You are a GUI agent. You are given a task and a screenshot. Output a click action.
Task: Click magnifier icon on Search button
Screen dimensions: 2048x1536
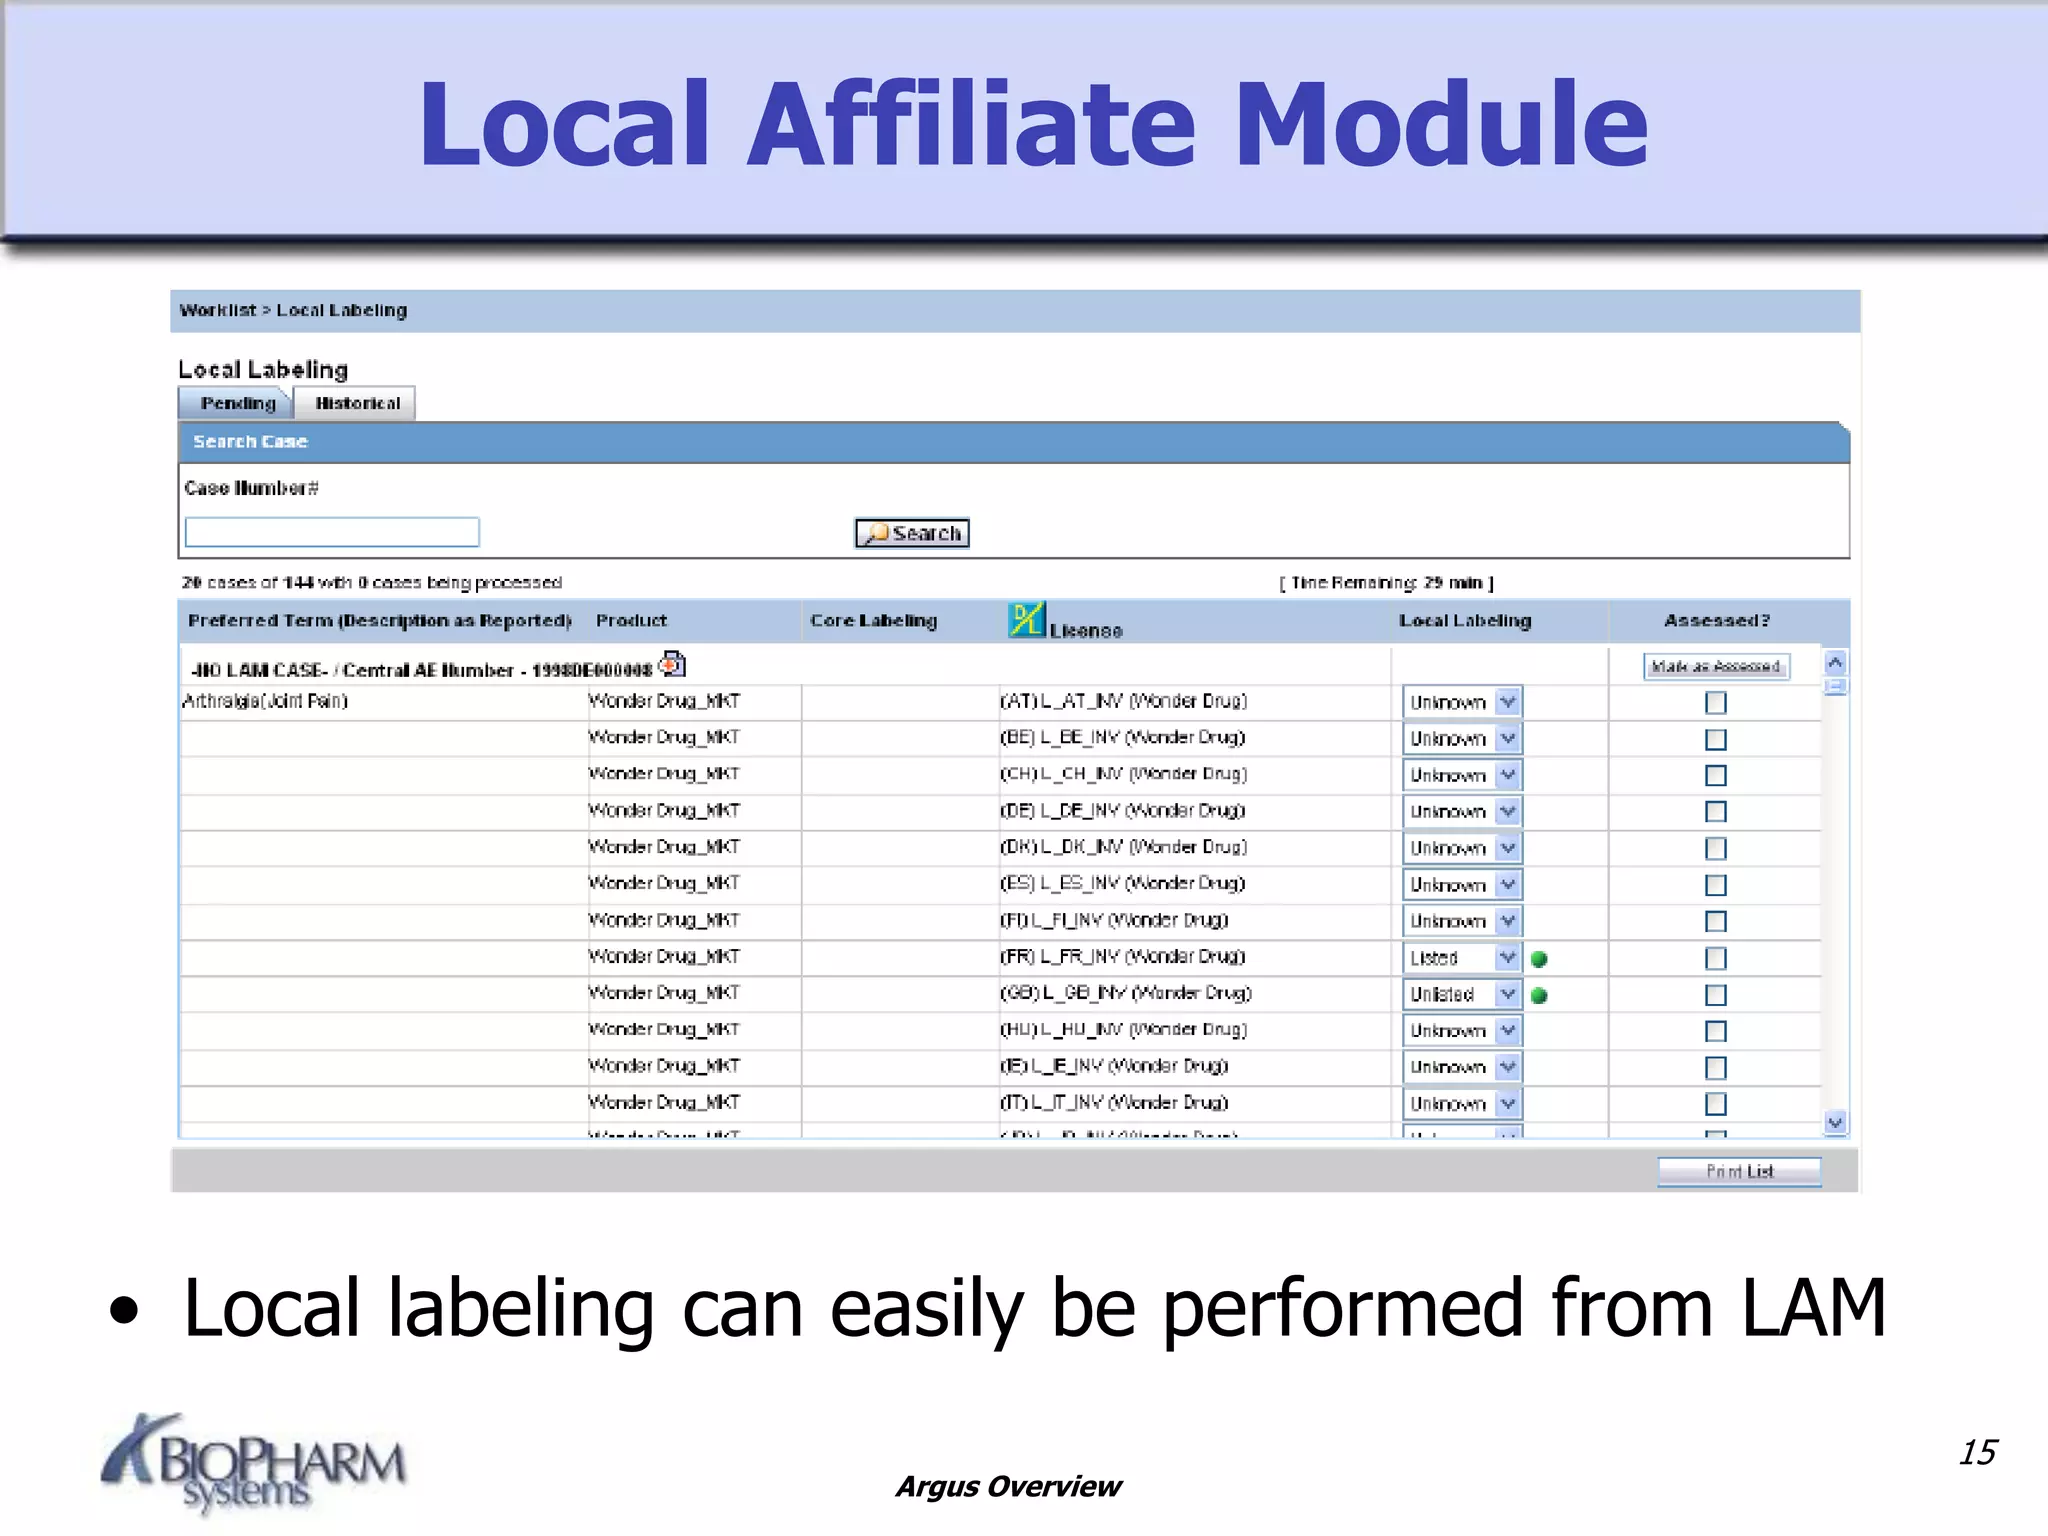[876, 533]
